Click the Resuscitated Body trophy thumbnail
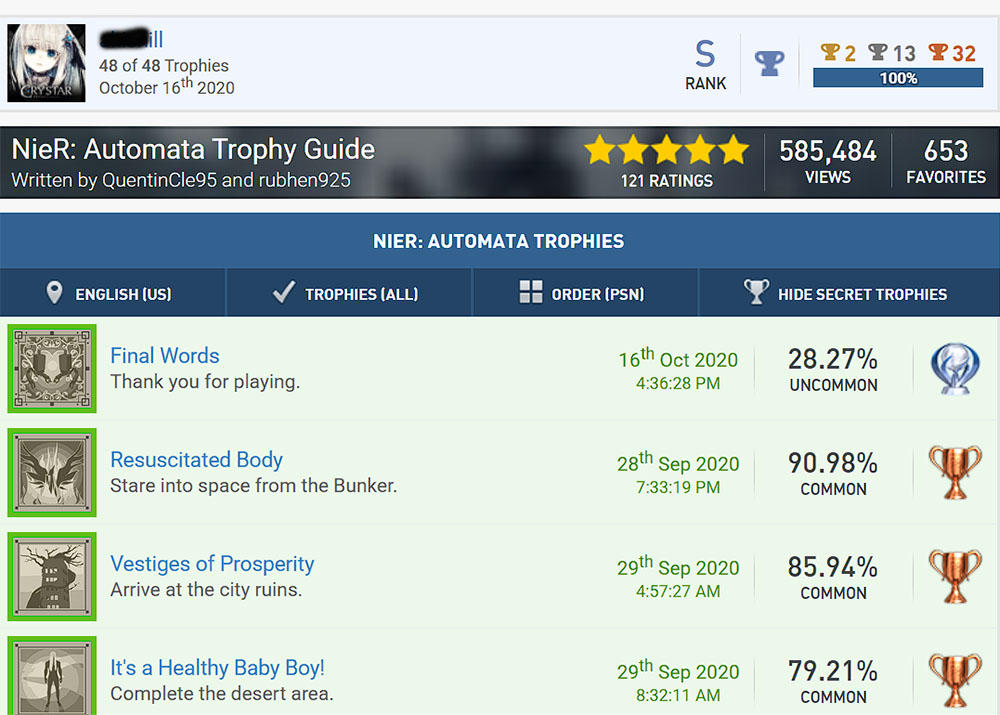 tap(52, 472)
